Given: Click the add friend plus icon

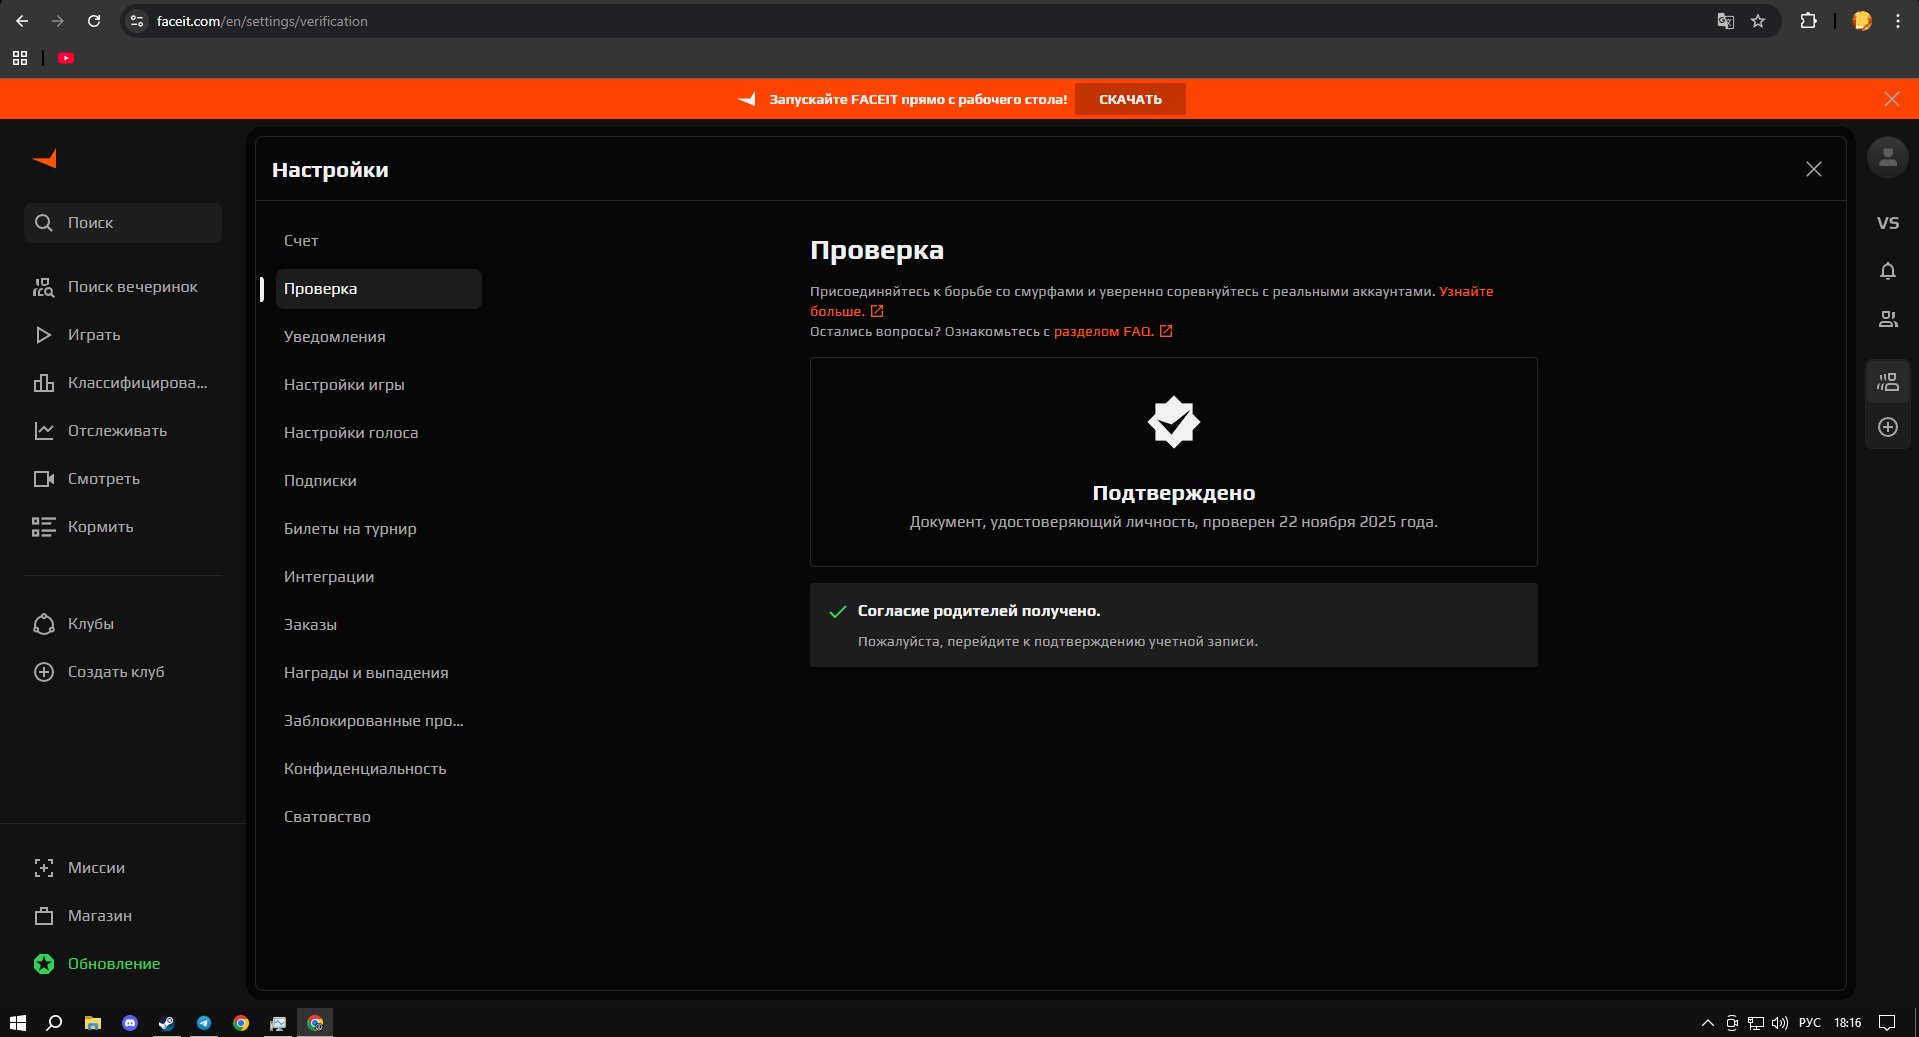Looking at the screenshot, I should pyautogui.click(x=1887, y=427).
